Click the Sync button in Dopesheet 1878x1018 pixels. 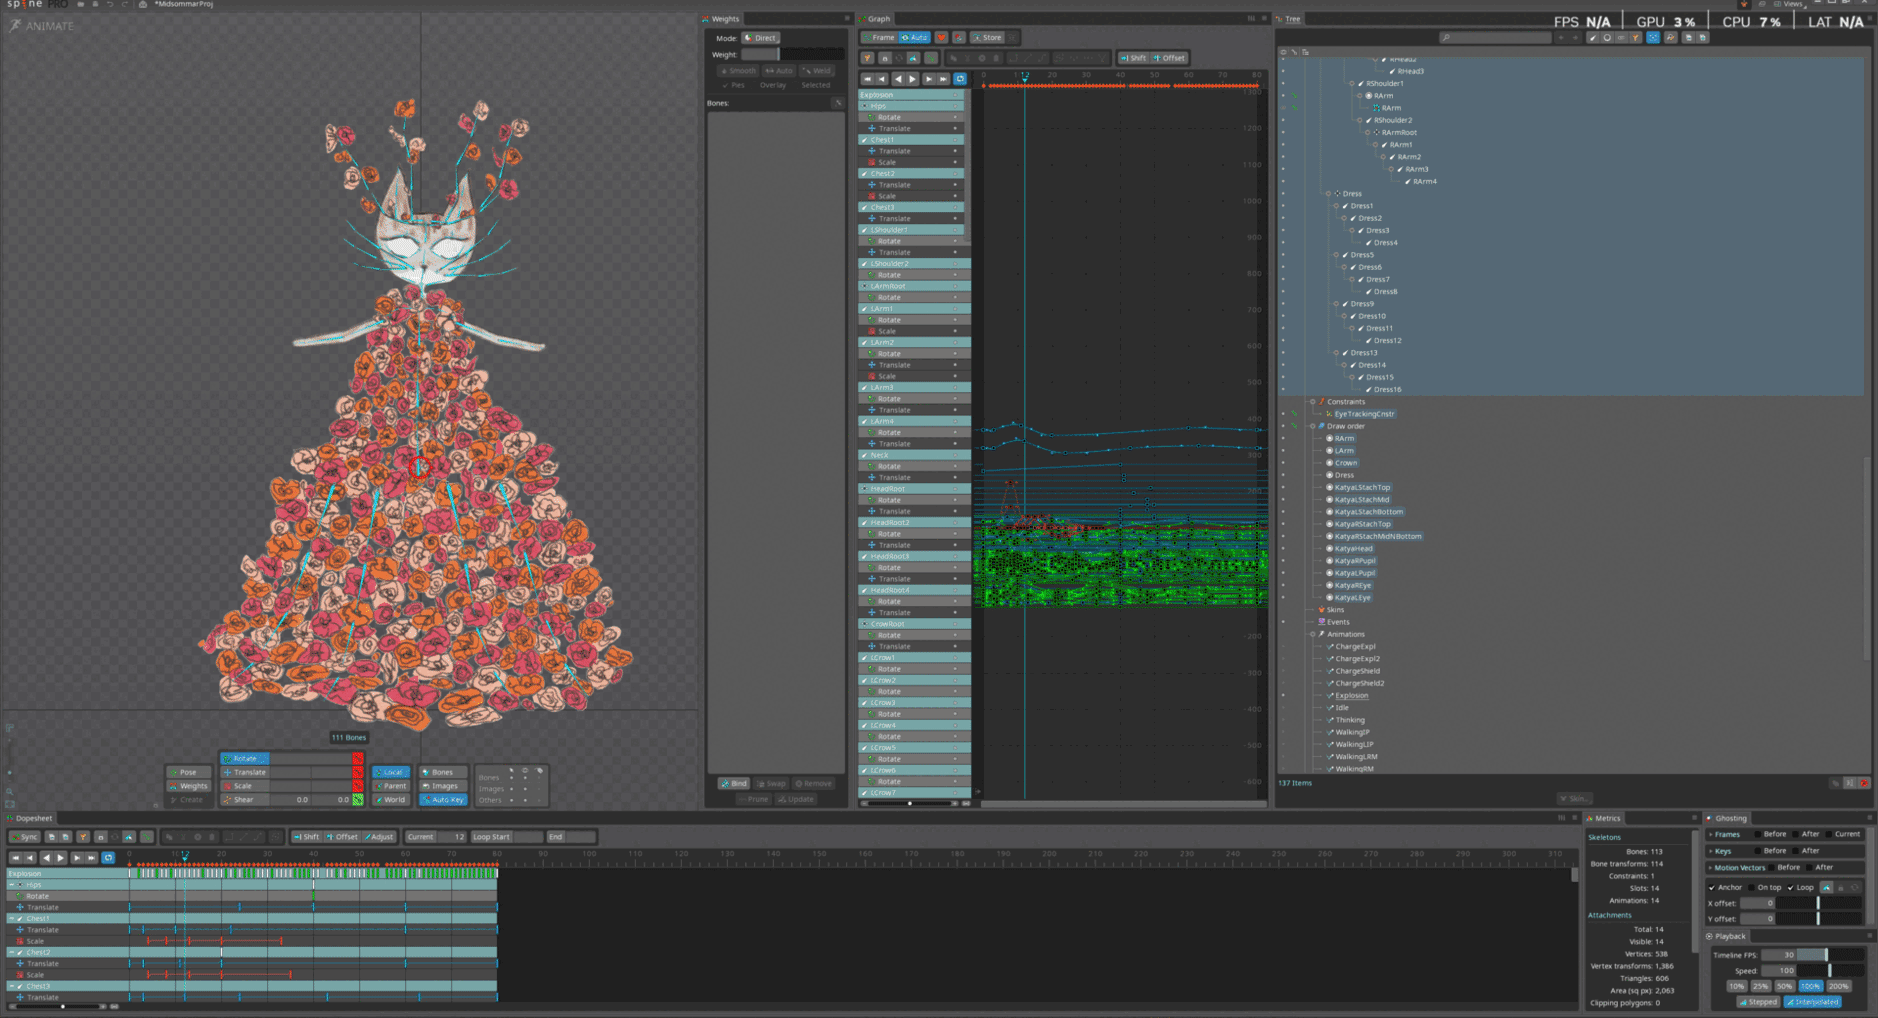click(x=24, y=837)
